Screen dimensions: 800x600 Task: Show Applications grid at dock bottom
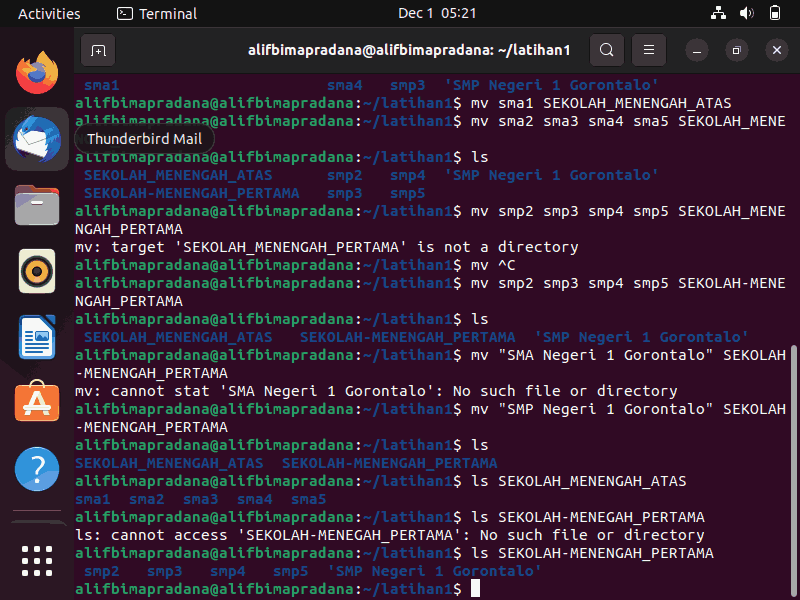point(37,561)
